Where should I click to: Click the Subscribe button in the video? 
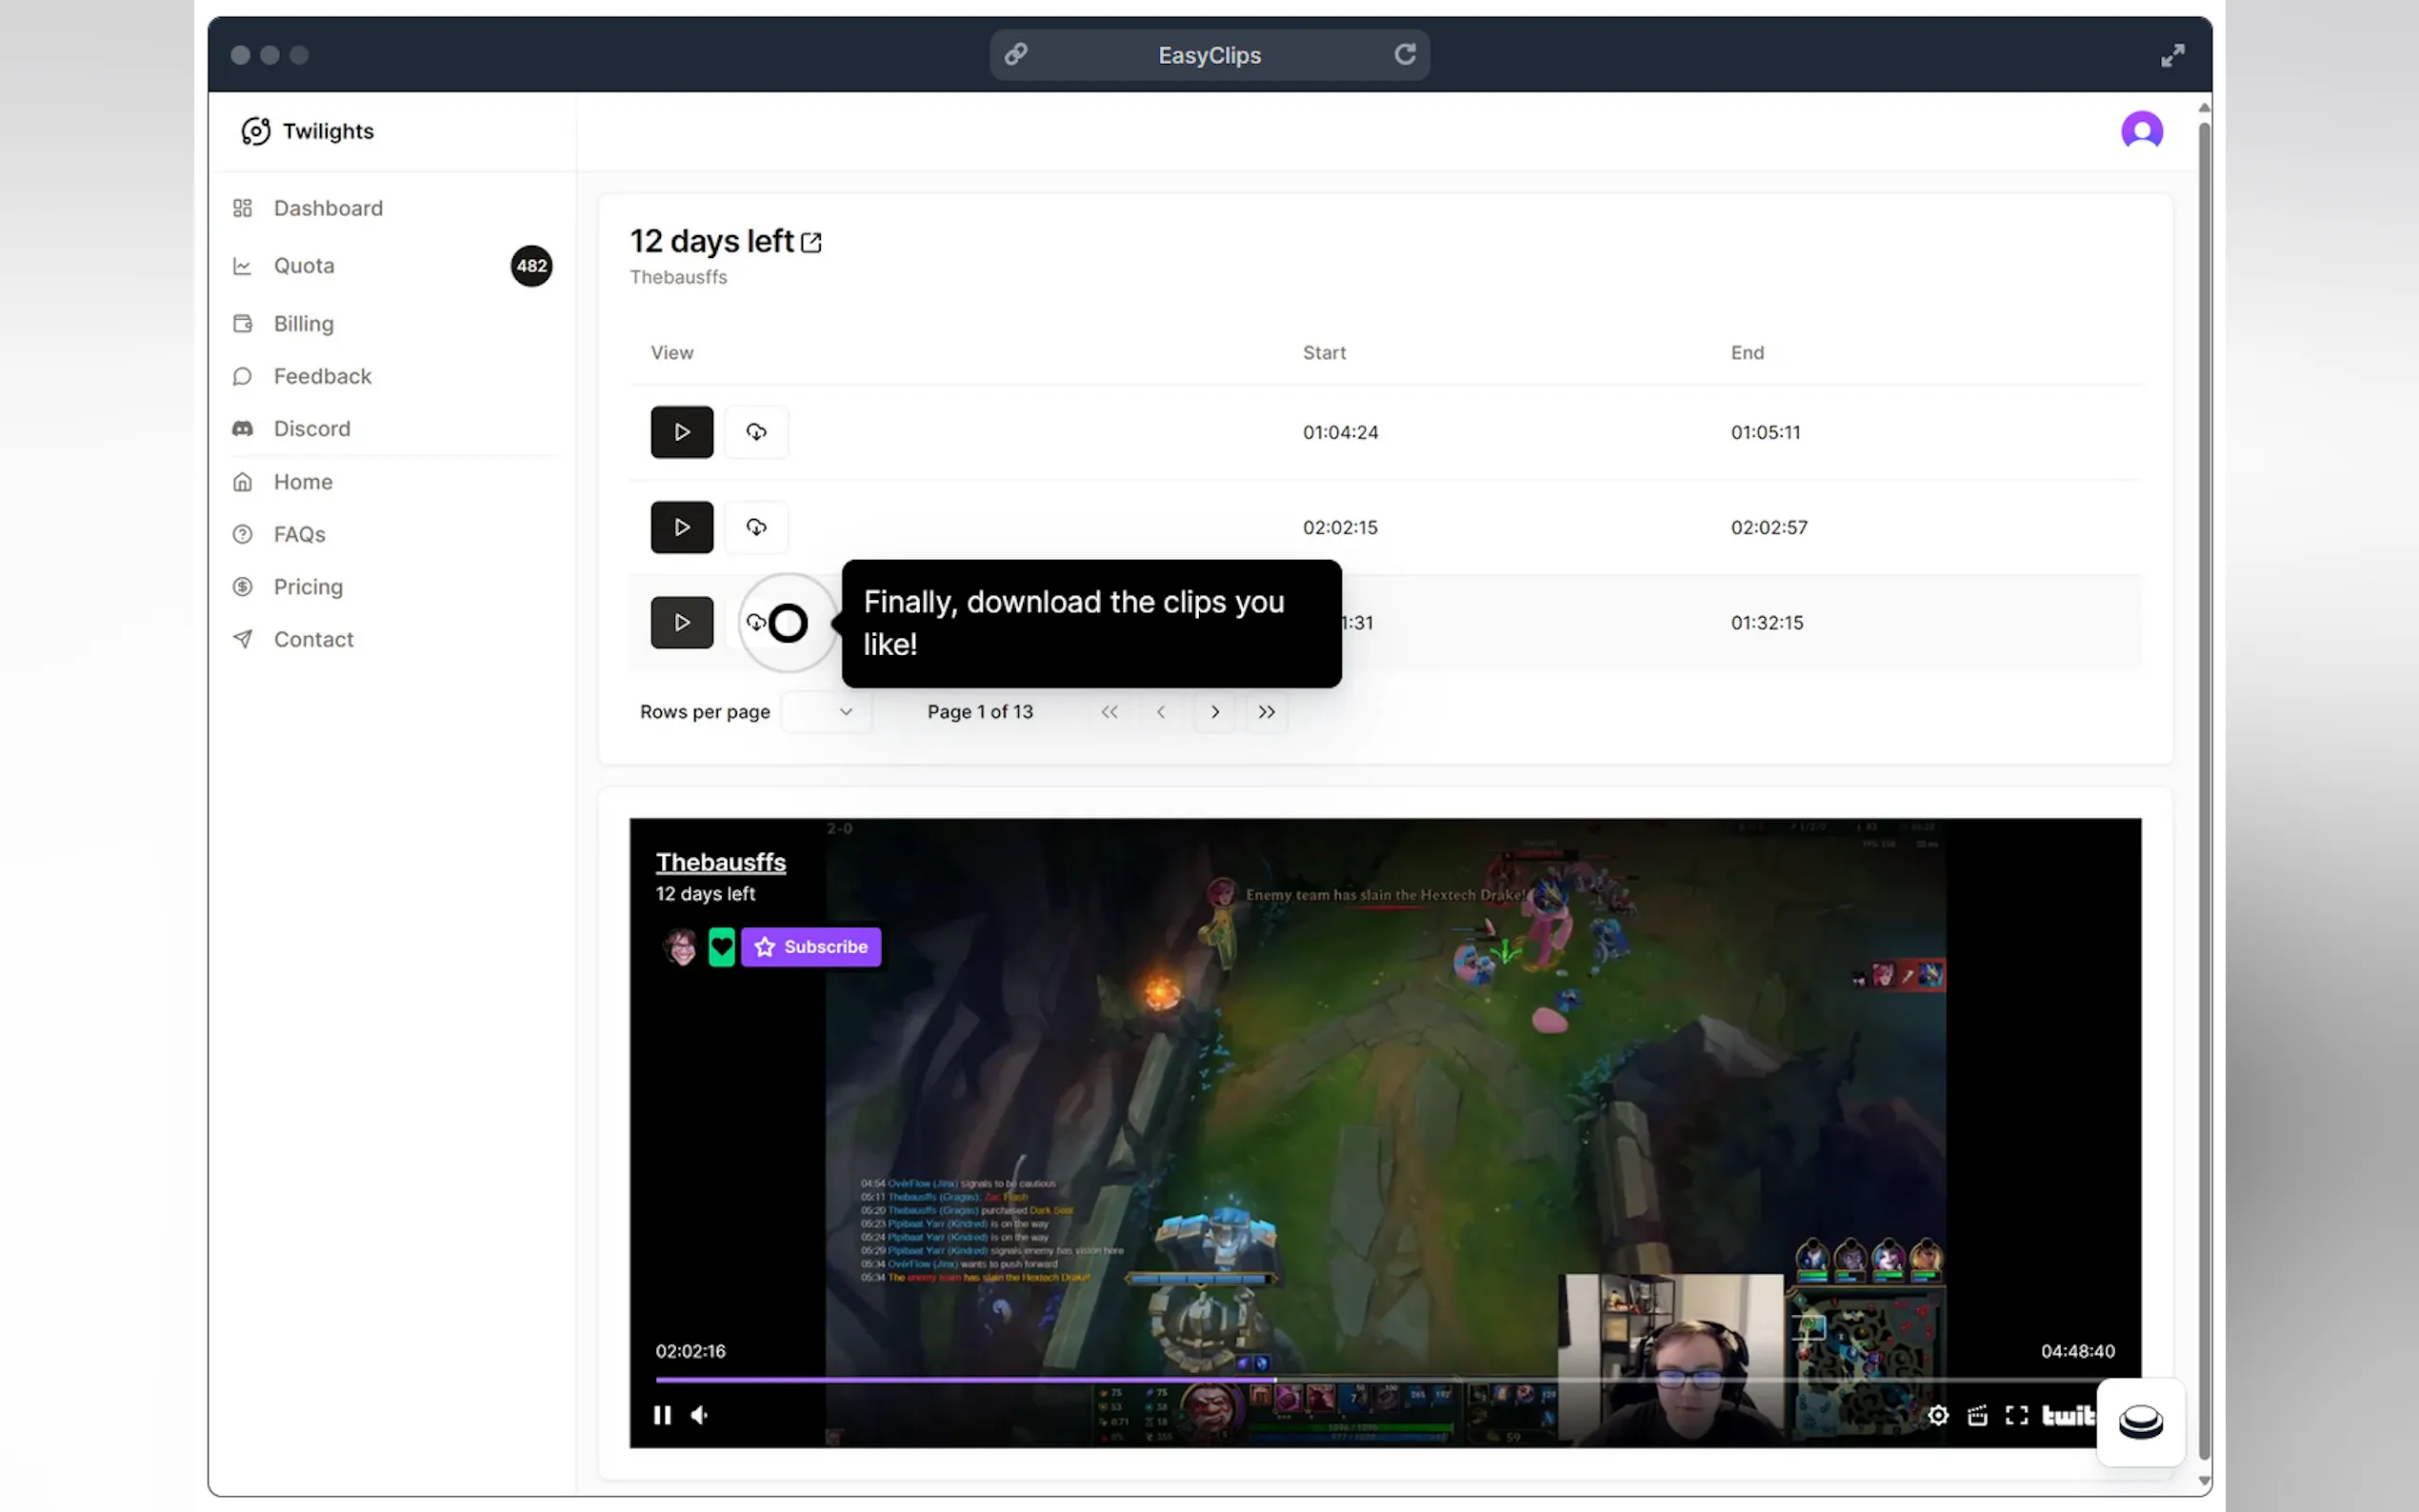811,946
